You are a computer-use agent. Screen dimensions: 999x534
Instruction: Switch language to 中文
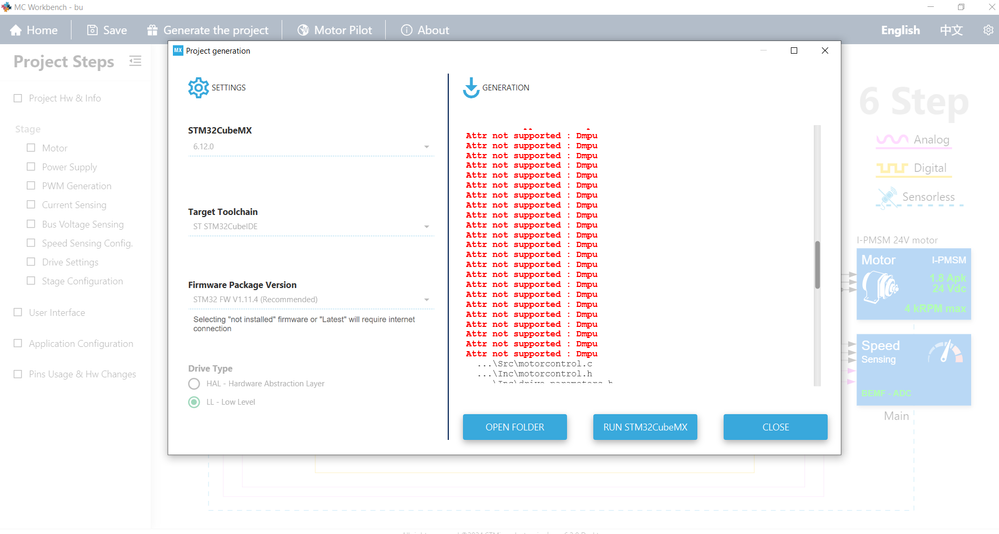(951, 30)
